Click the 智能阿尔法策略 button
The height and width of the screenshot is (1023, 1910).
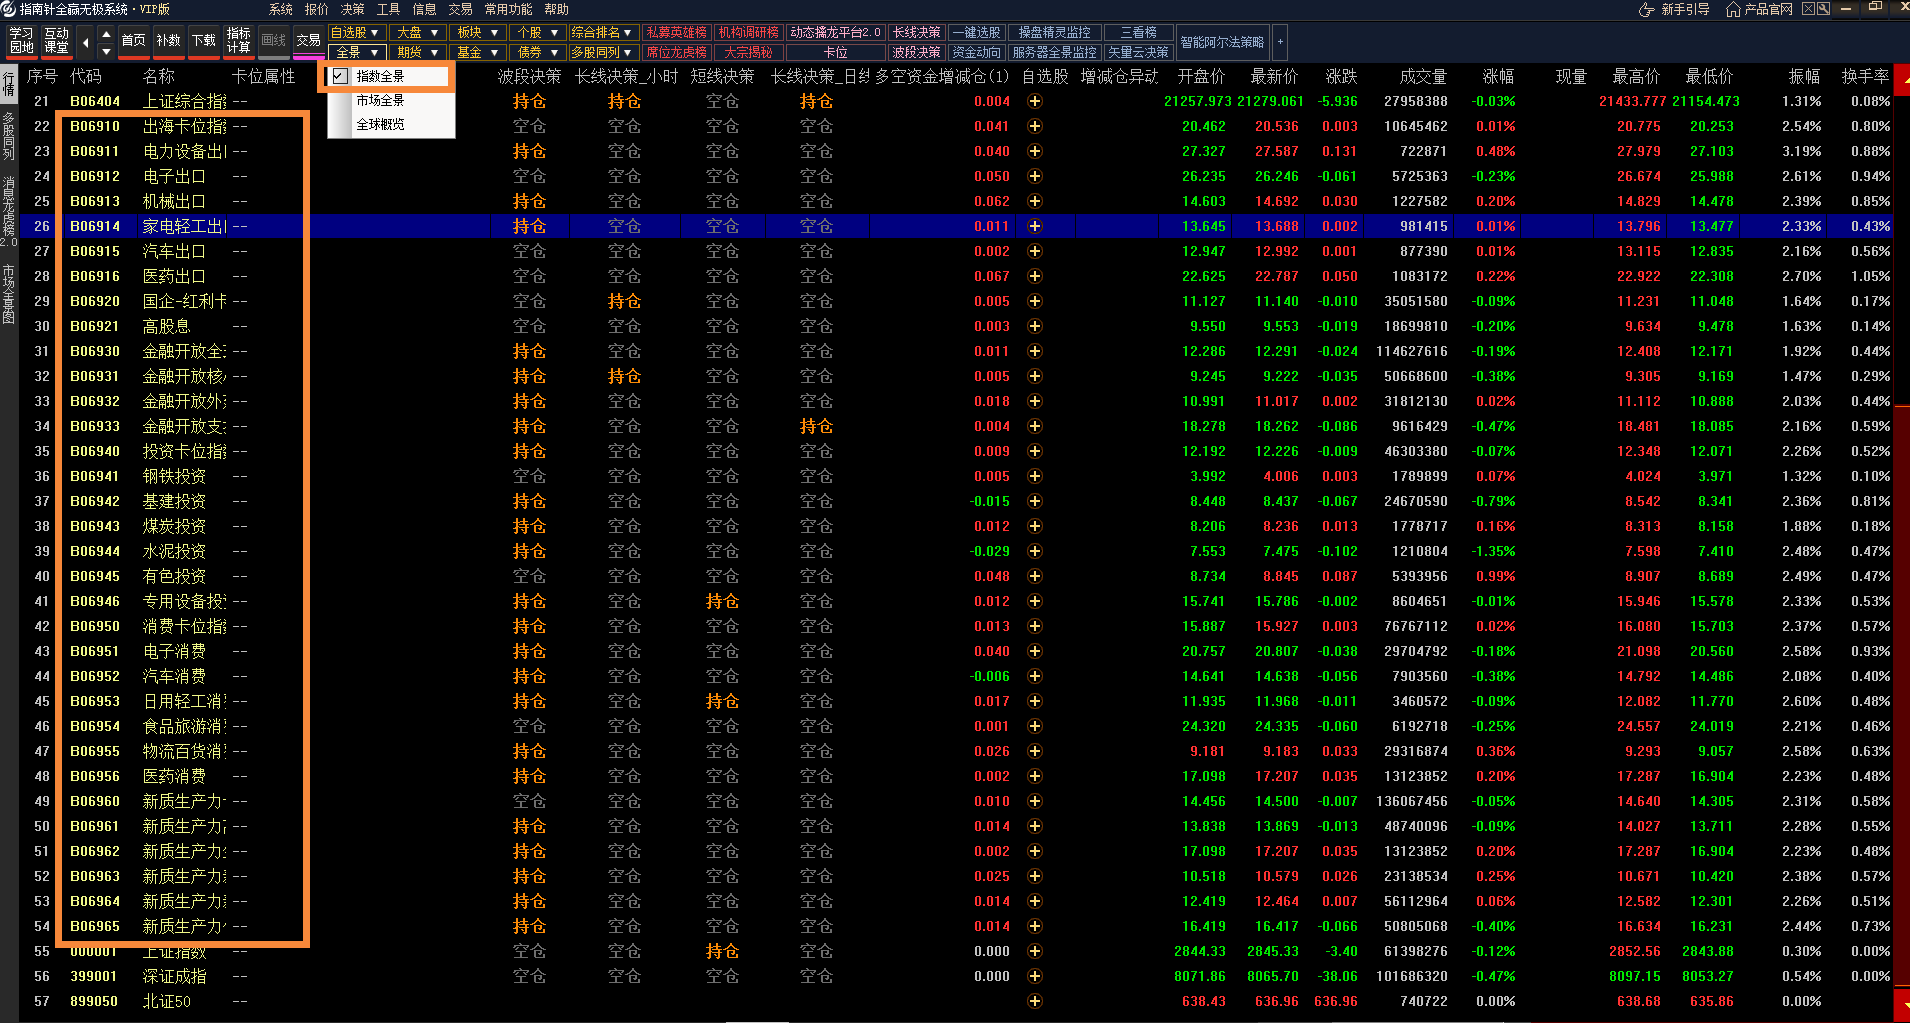(1222, 42)
